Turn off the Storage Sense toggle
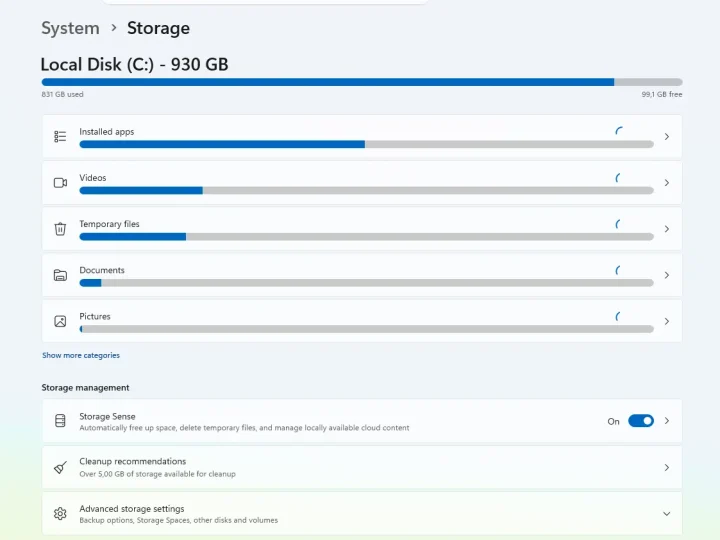The width and height of the screenshot is (720, 540). [x=641, y=421]
